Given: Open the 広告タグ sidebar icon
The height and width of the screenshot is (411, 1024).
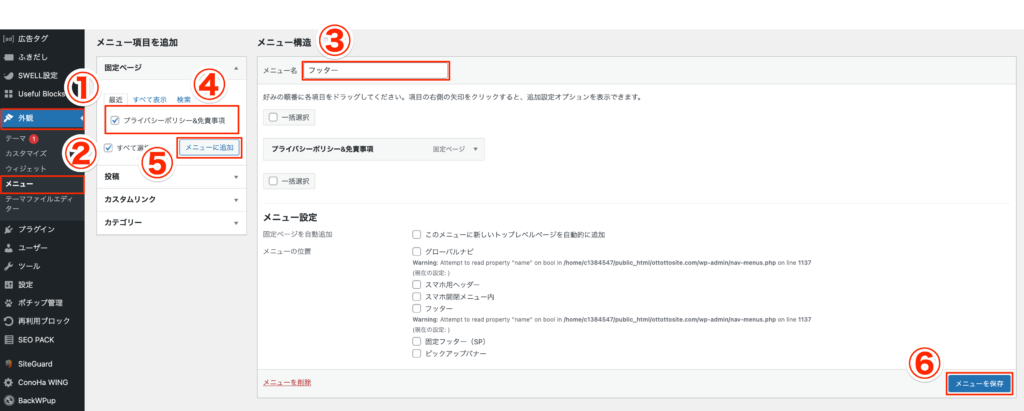Looking at the screenshot, I should (8, 39).
